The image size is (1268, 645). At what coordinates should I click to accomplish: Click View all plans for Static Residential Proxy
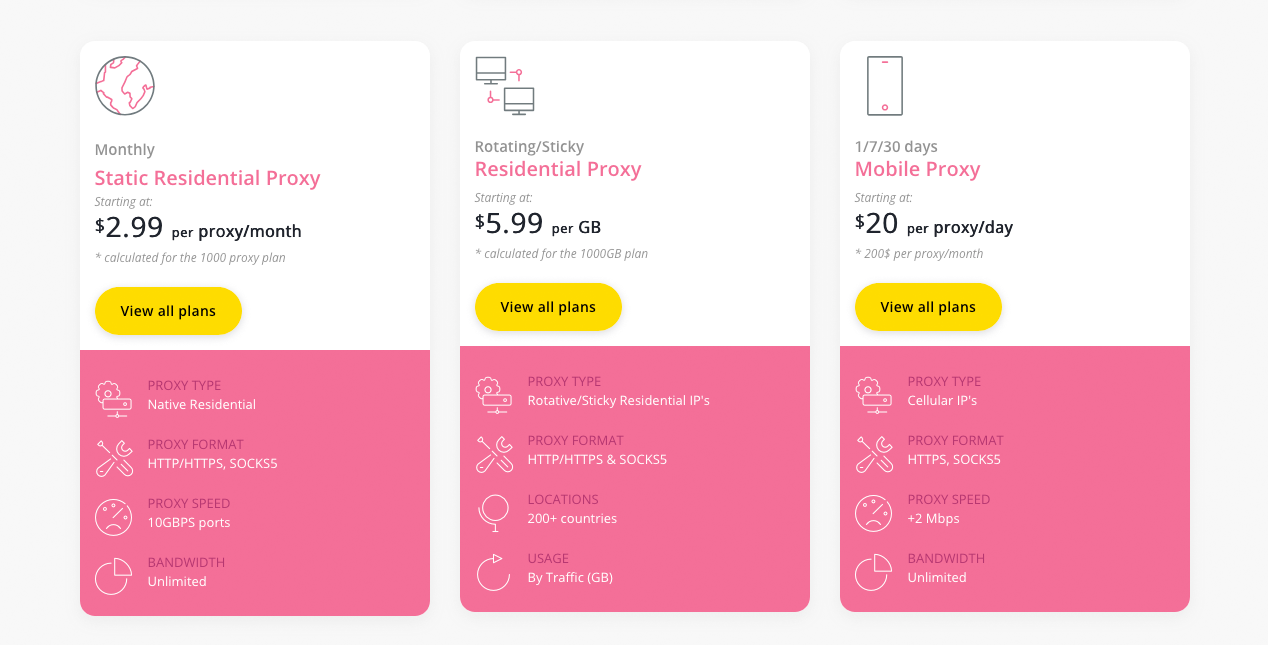pyautogui.click(x=168, y=311)
